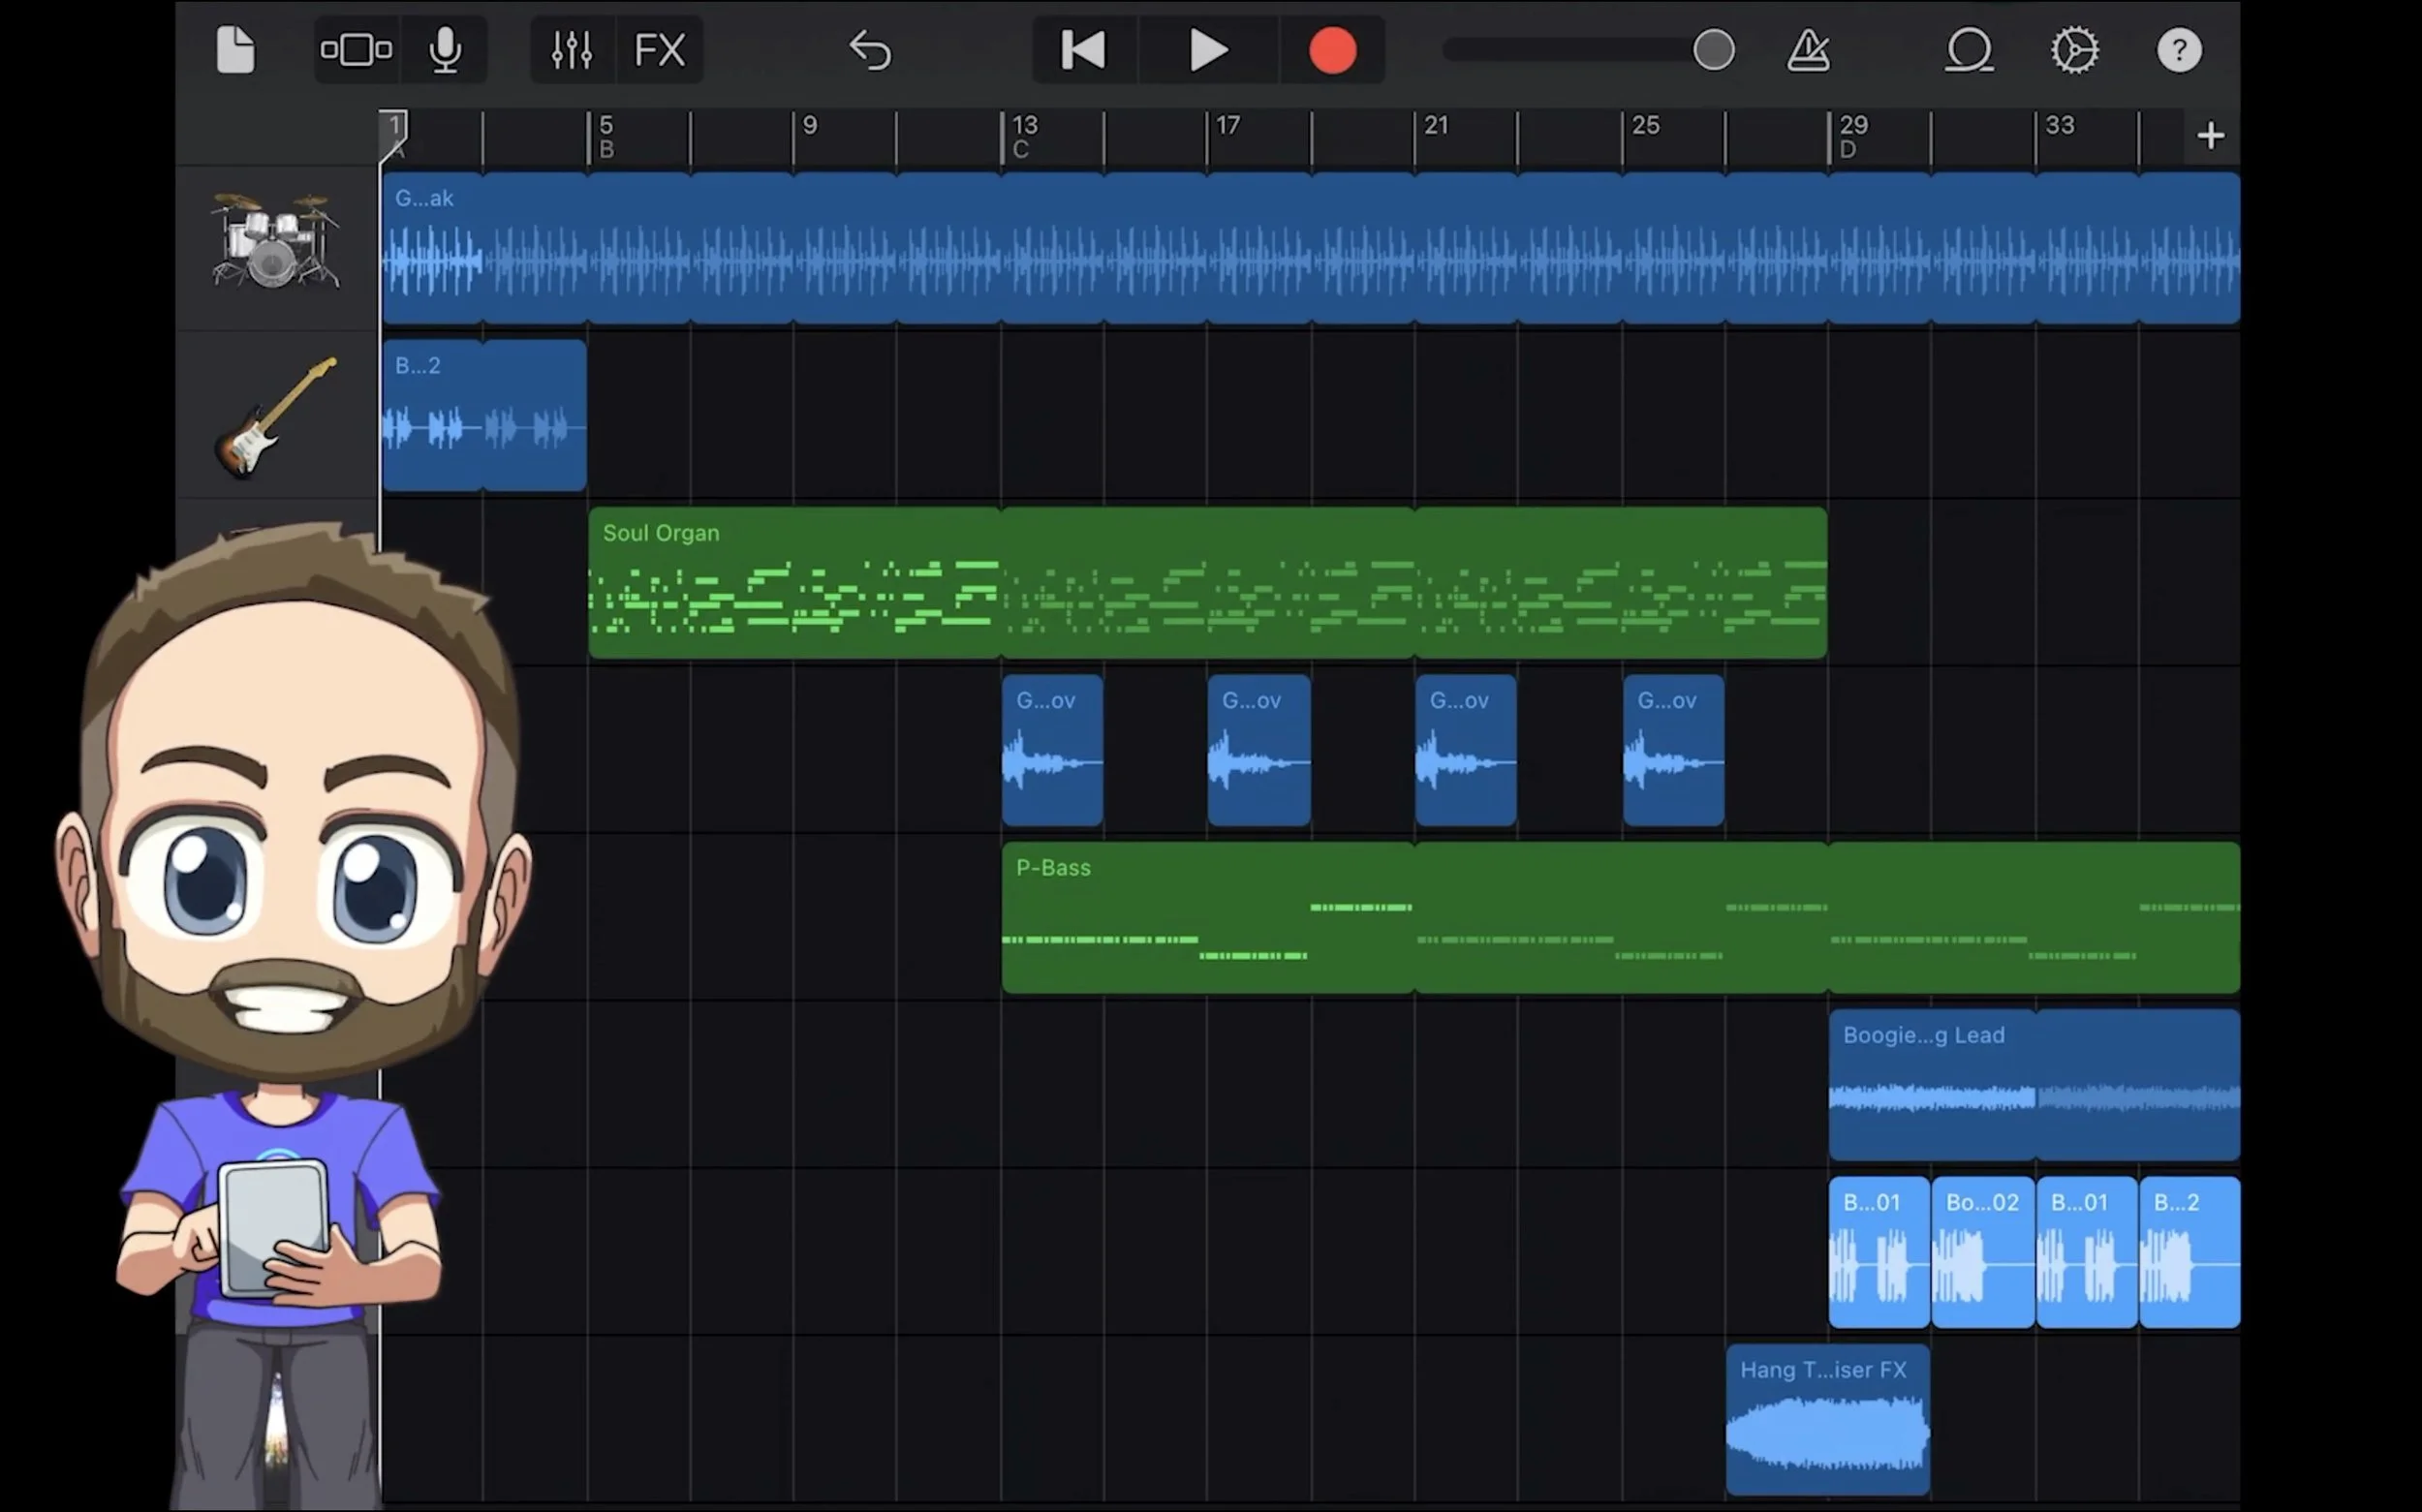Viewport: 2422px width, 1512px height.
Task: Add song section with plus button
Action: pyautogui.click(x=2211, y=135)
